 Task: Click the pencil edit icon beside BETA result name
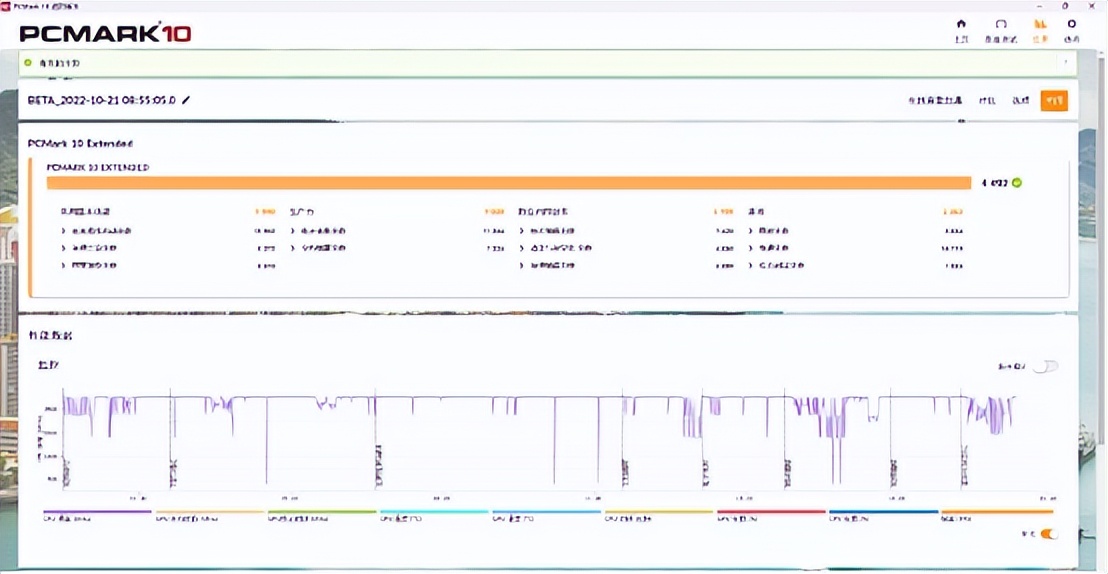pos(186,100)
